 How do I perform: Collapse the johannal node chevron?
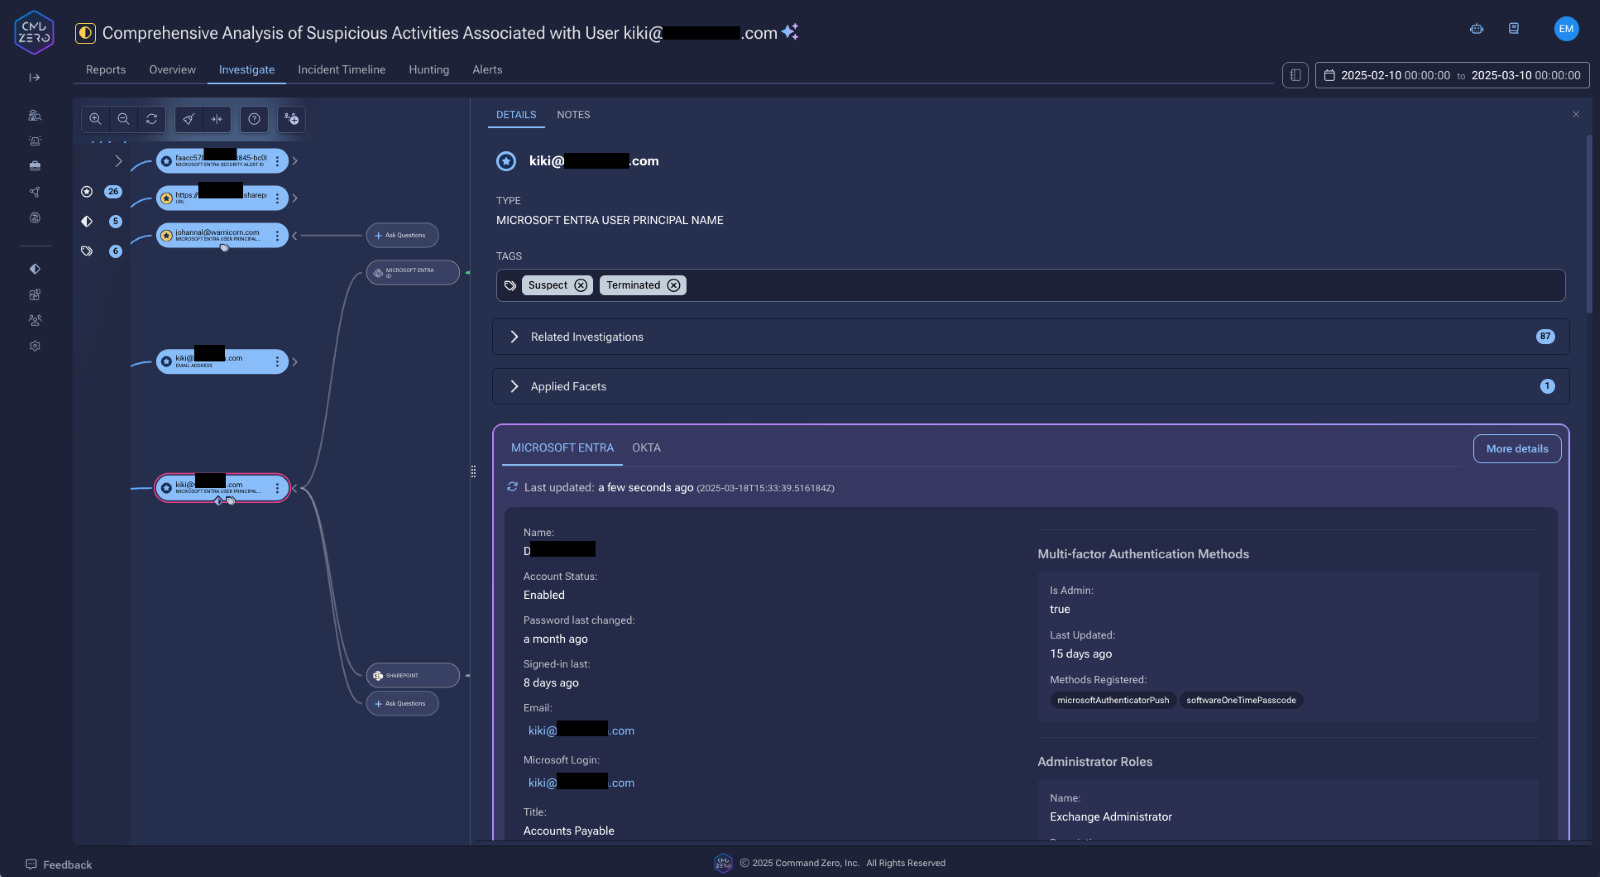coord(295,236)
